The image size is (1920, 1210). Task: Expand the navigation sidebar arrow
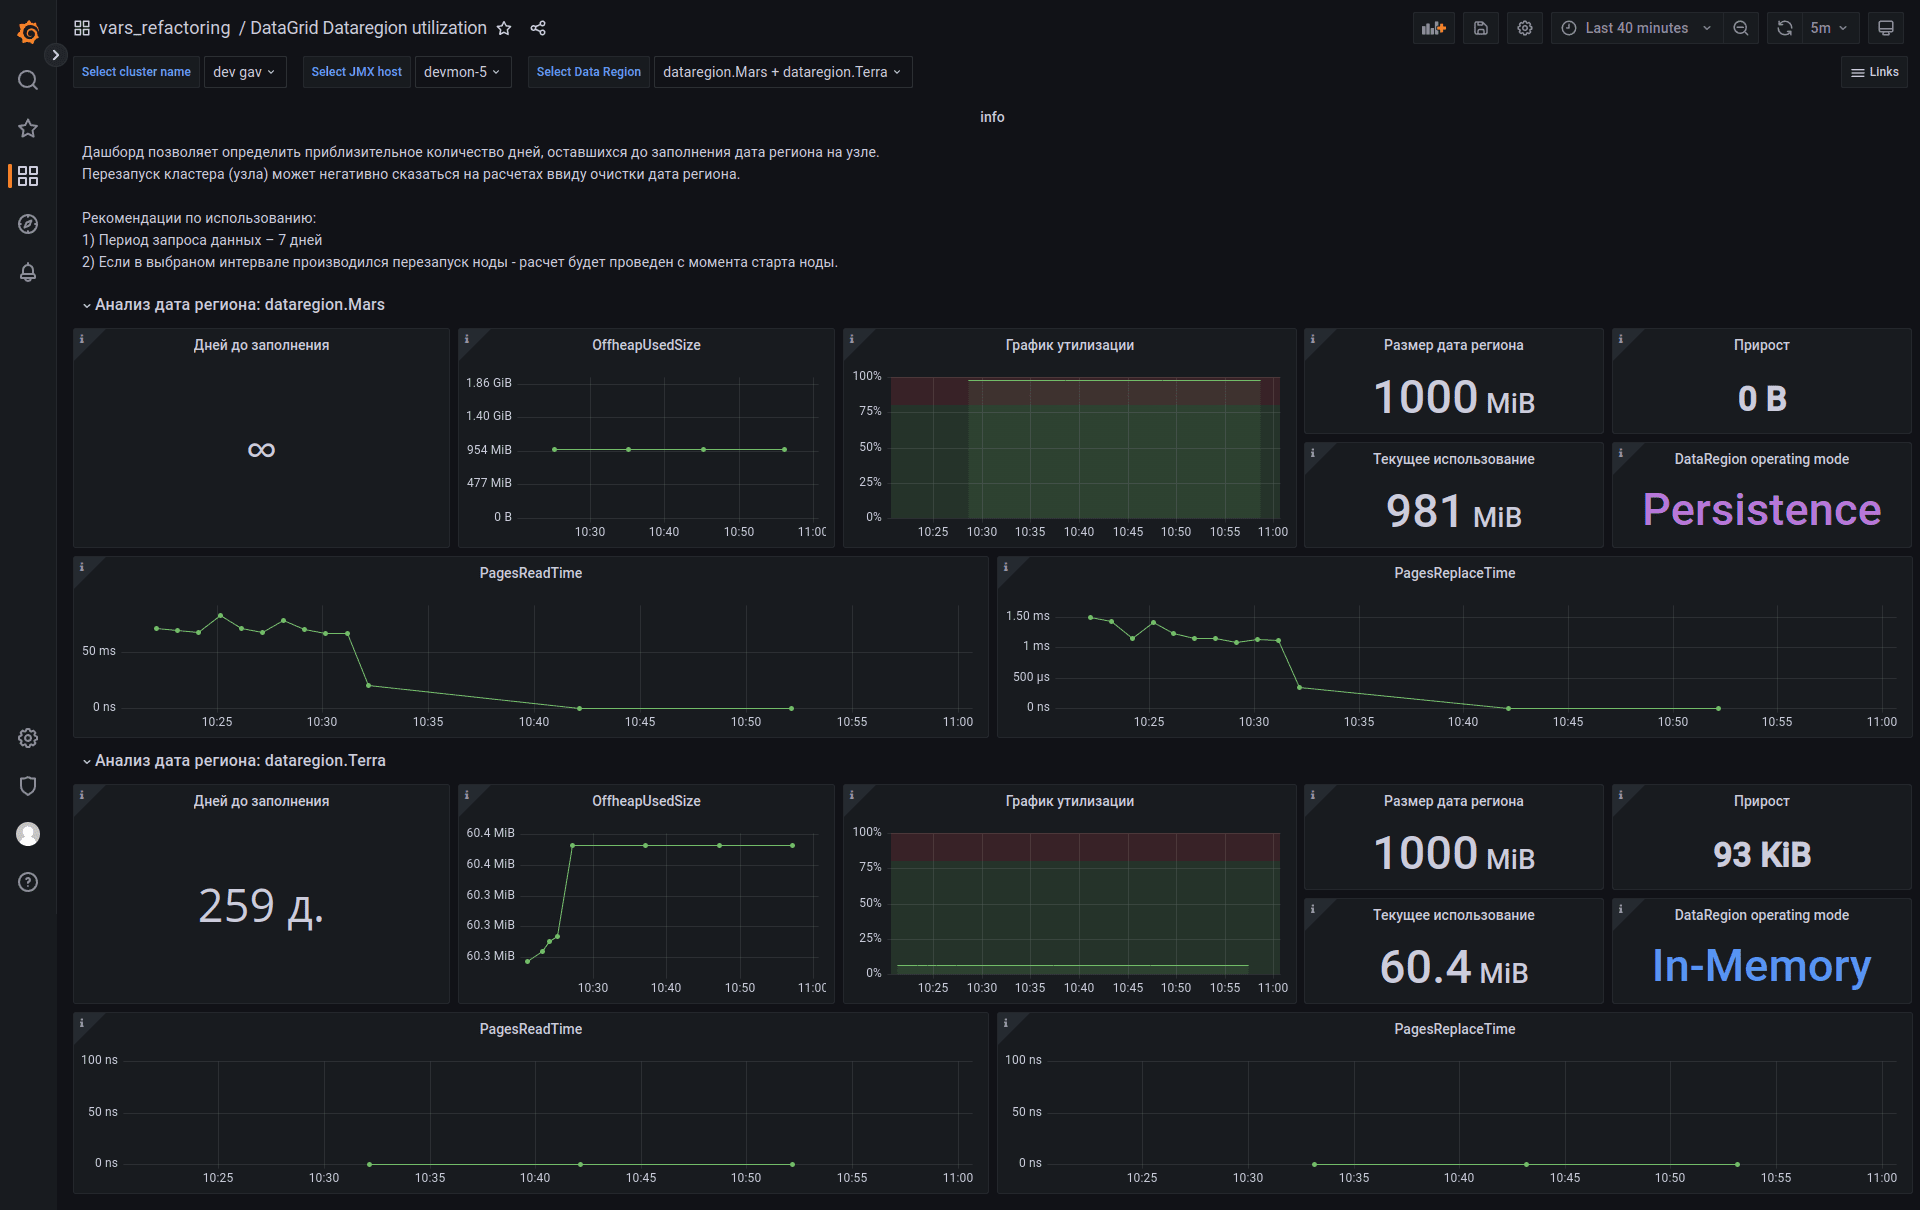pos(56,55)
